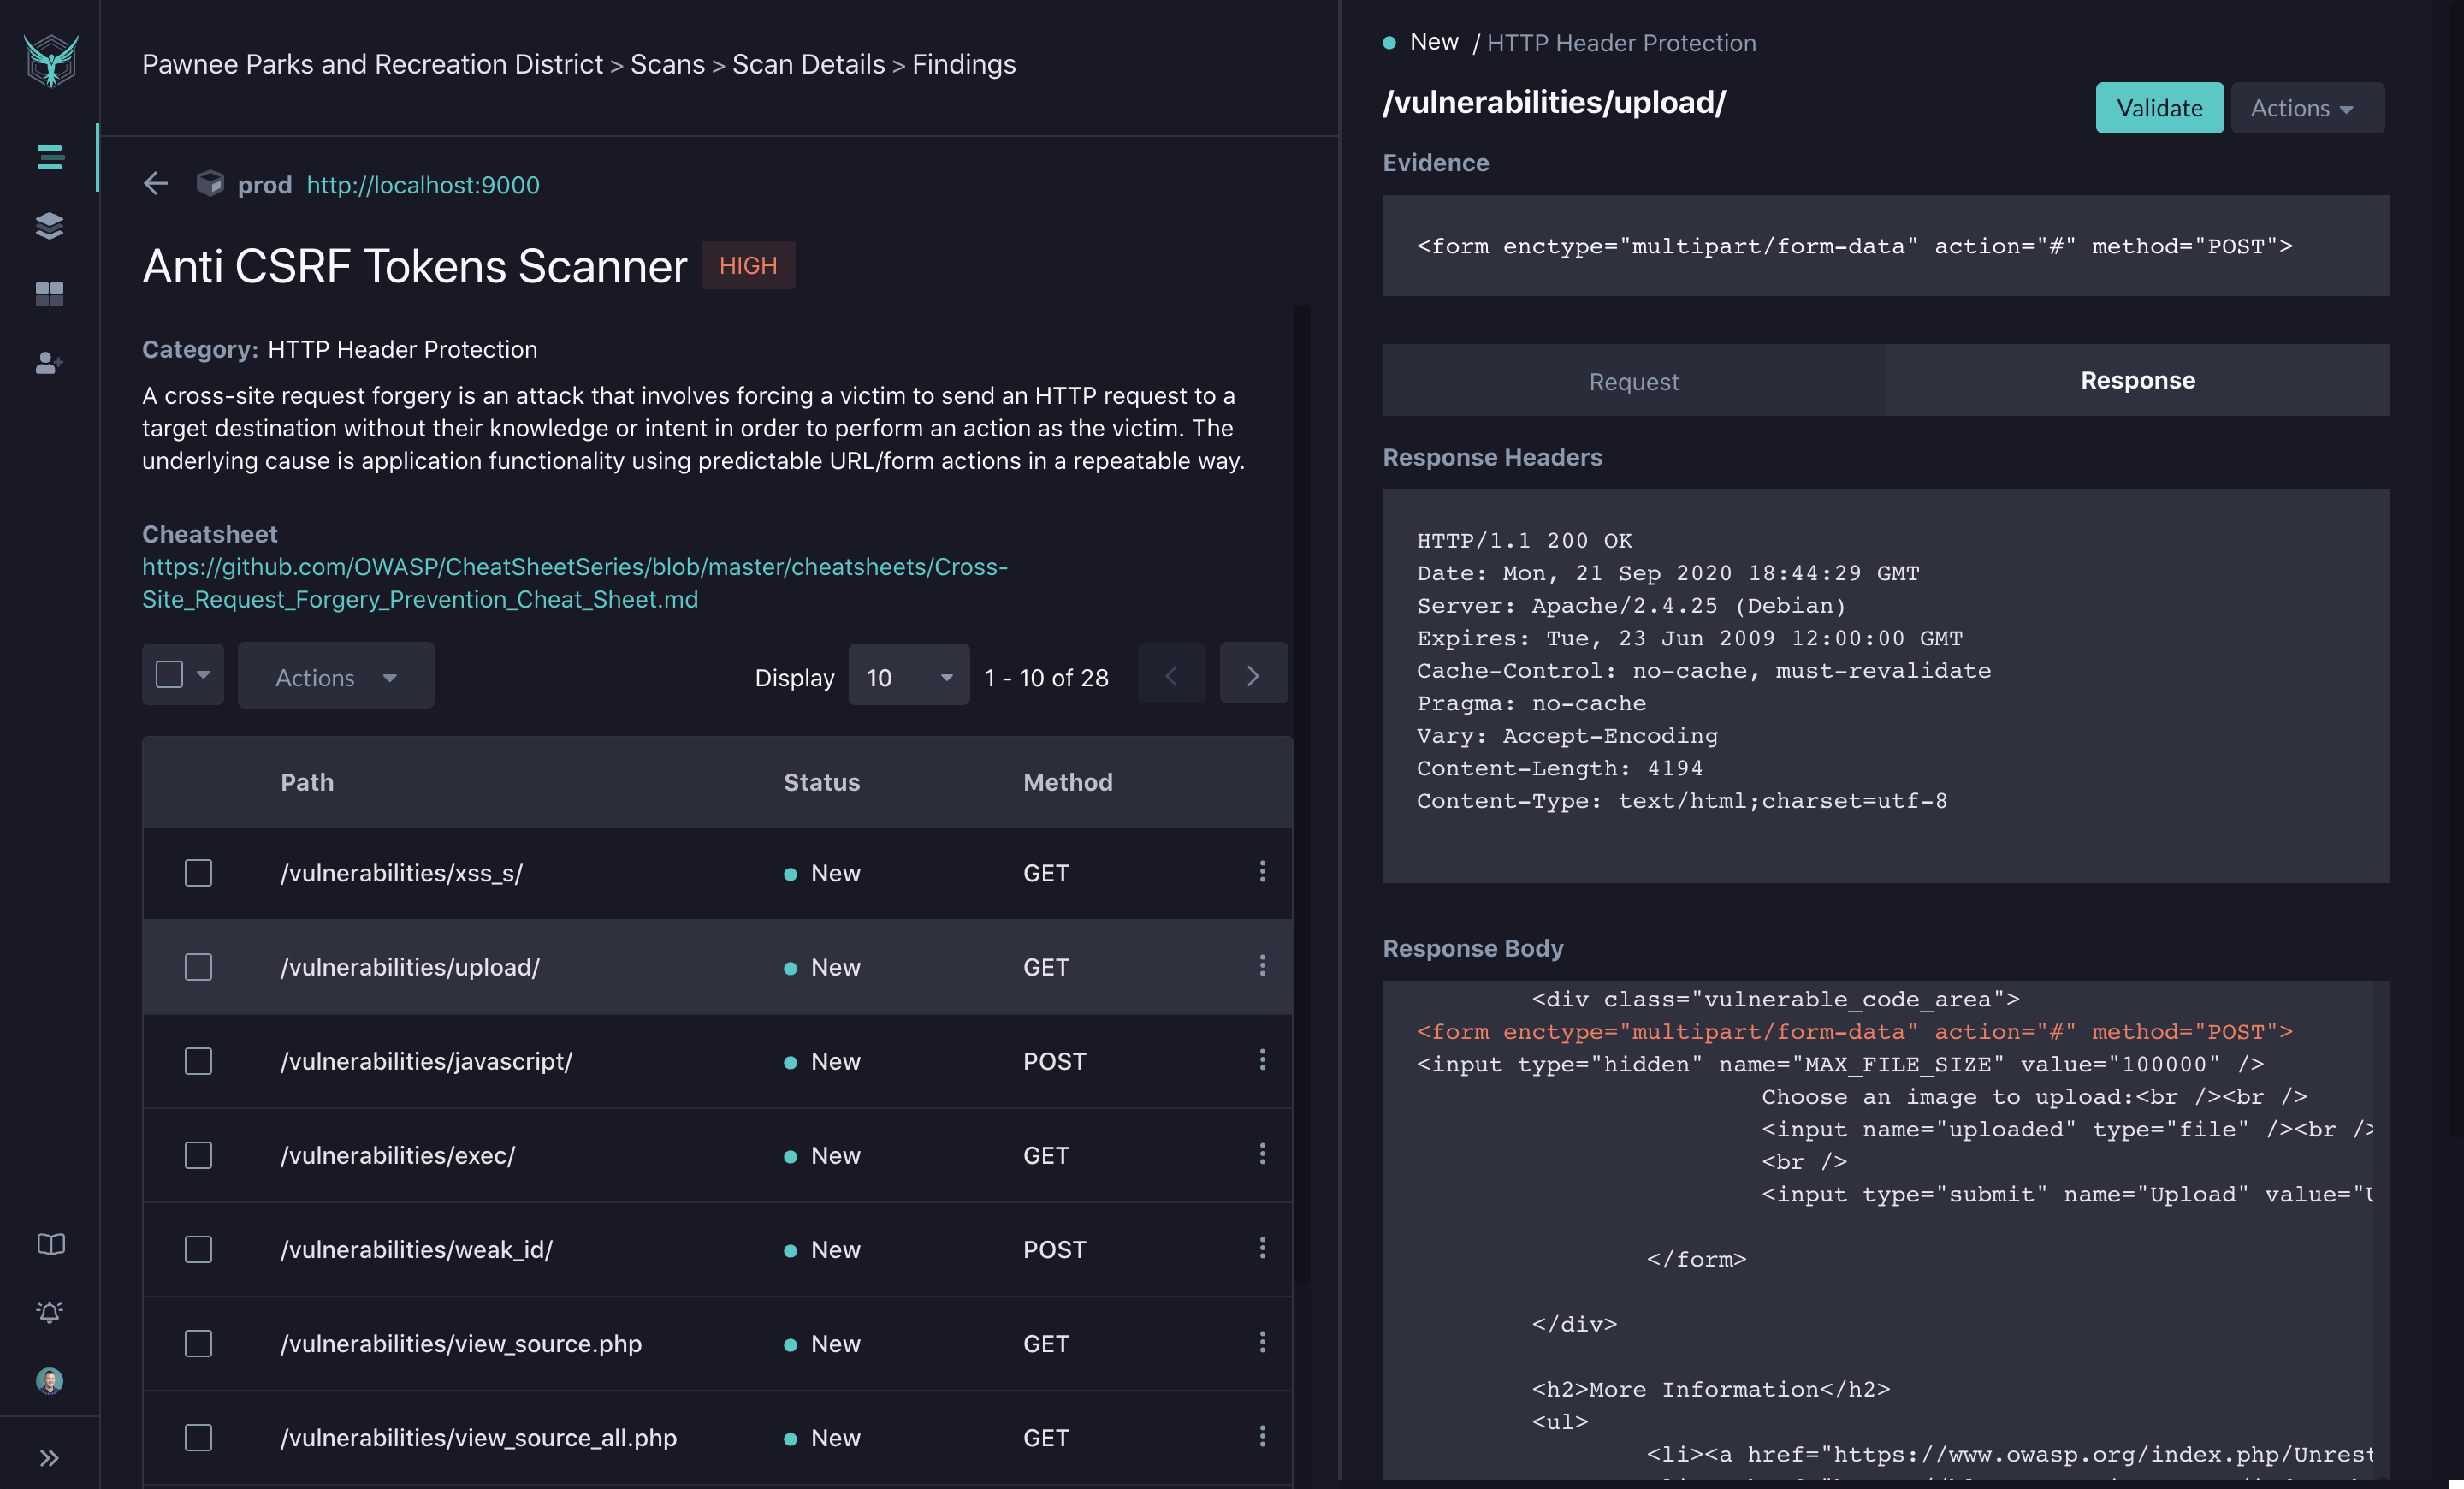Switch to the Response tab
The width and height of the screenshot is (2464, 1489).
coord(2136,380)
